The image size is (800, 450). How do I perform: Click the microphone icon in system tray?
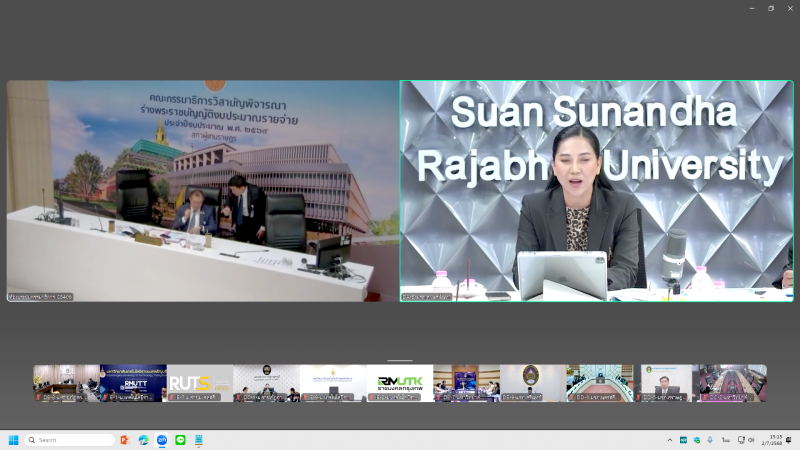(710, 440)
